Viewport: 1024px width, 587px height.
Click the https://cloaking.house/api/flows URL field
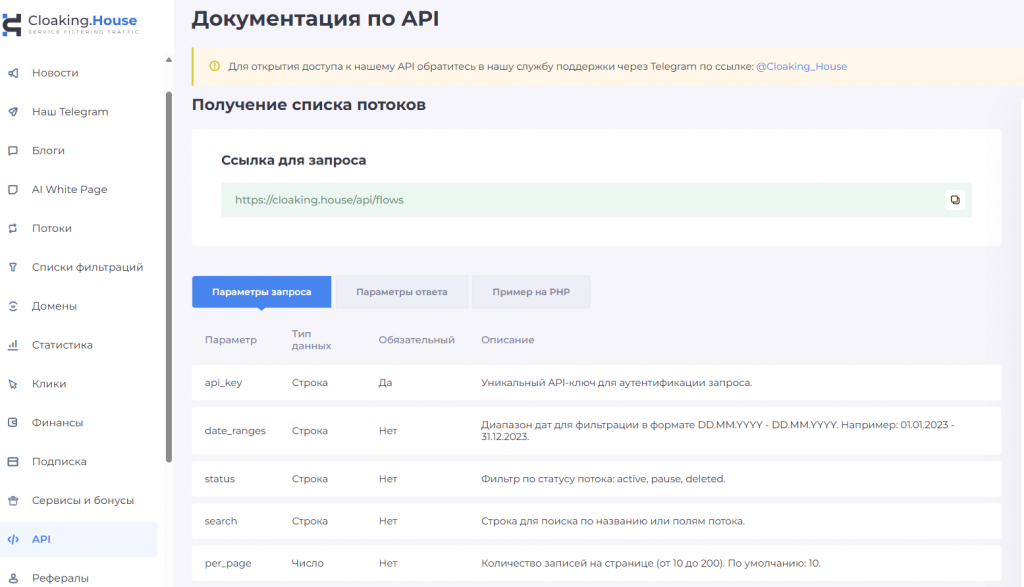(596, 200)
